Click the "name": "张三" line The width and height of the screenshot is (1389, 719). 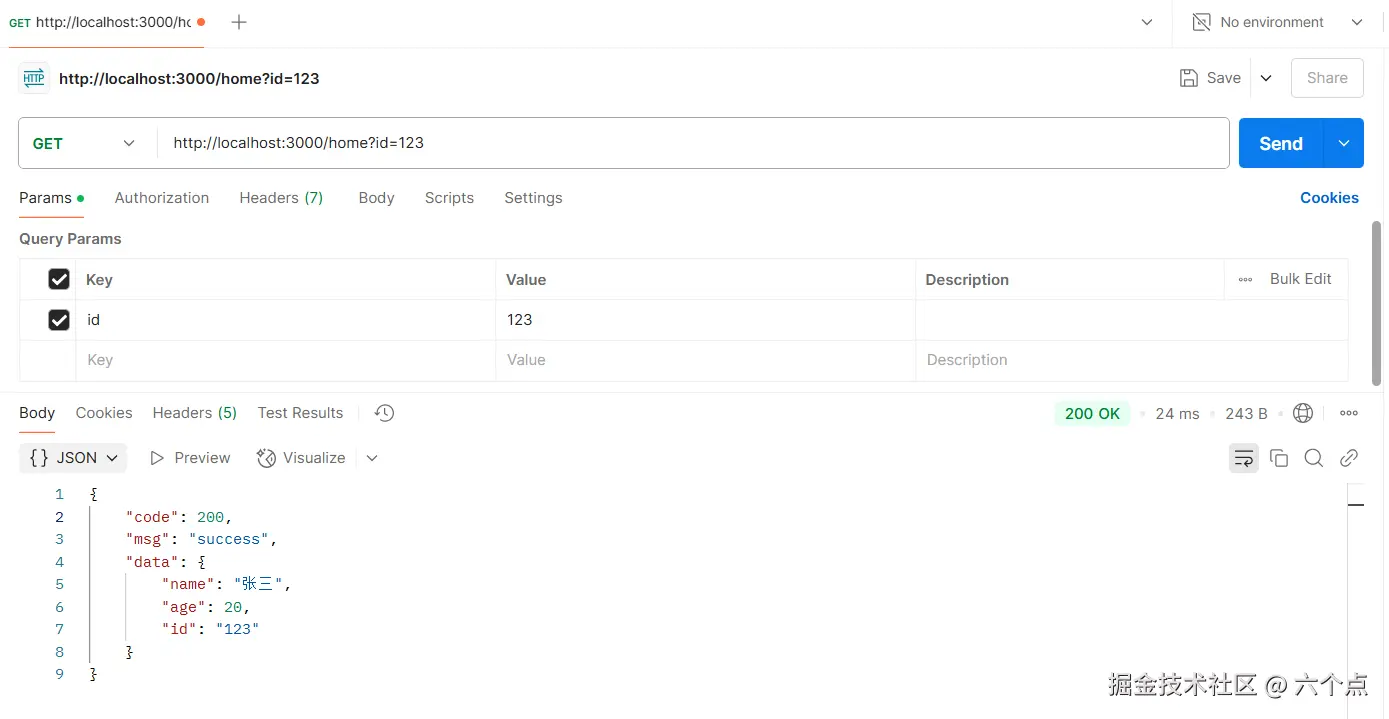tap(226, 584)
